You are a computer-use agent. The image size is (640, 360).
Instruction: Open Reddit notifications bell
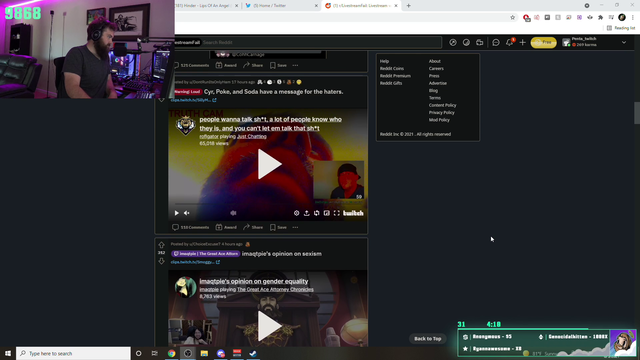pyautogui.click(x=509, y=42)
